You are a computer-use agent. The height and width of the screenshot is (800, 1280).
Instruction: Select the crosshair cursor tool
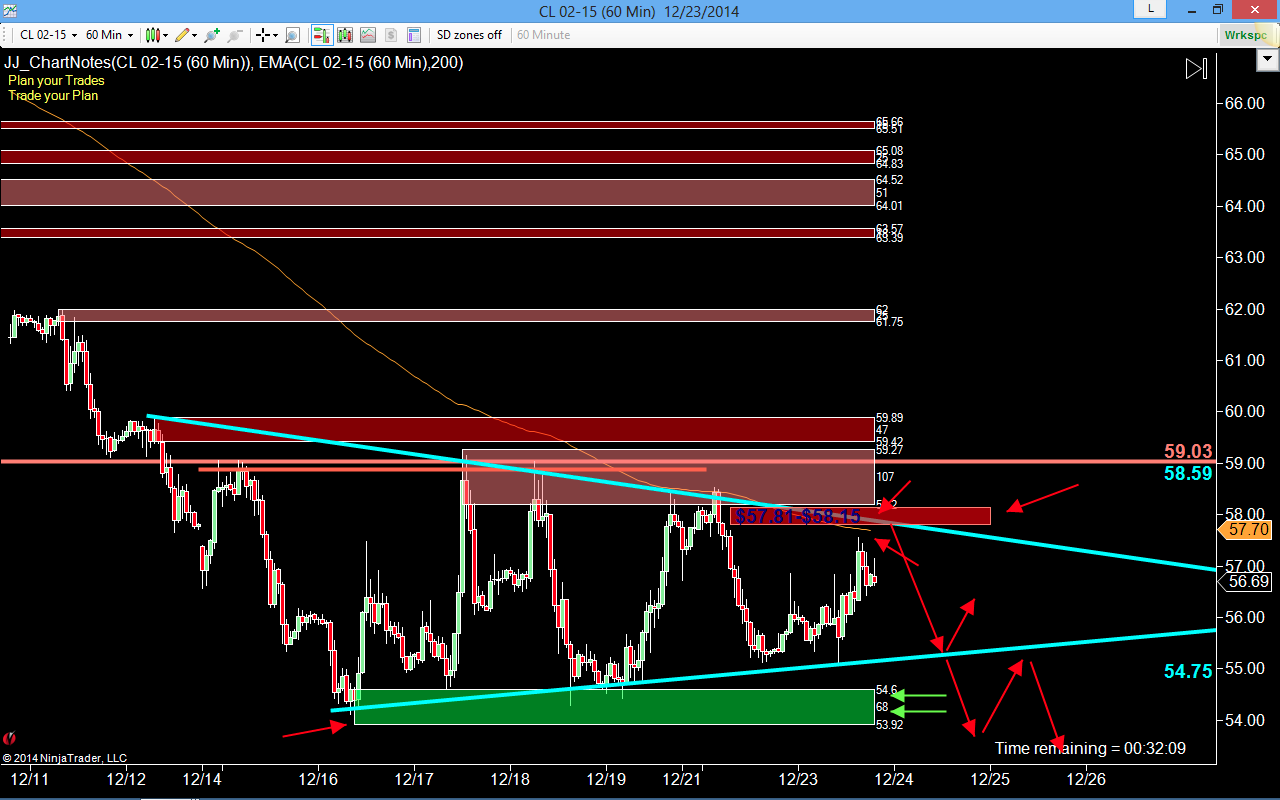click(x=267, y=35)
